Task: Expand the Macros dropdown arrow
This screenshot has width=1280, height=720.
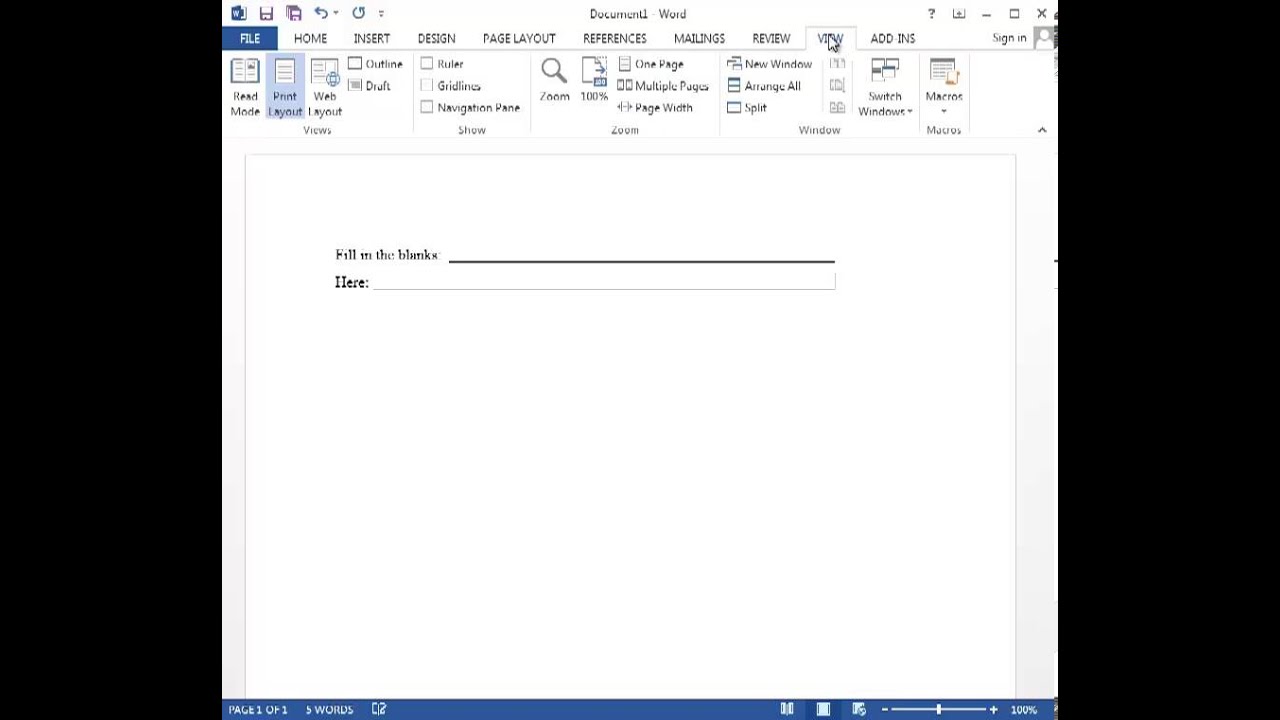Action: (x=944, y=111)
